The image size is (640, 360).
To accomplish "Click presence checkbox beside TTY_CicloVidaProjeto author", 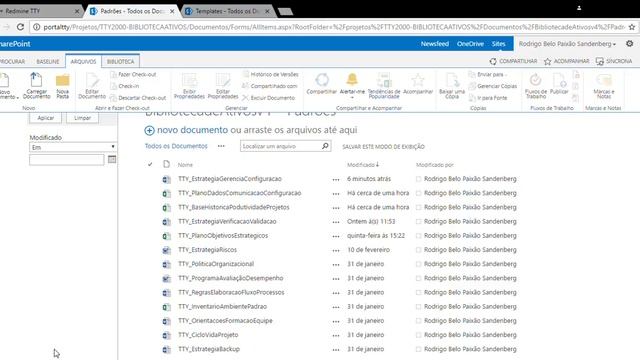I will point(418,335).
